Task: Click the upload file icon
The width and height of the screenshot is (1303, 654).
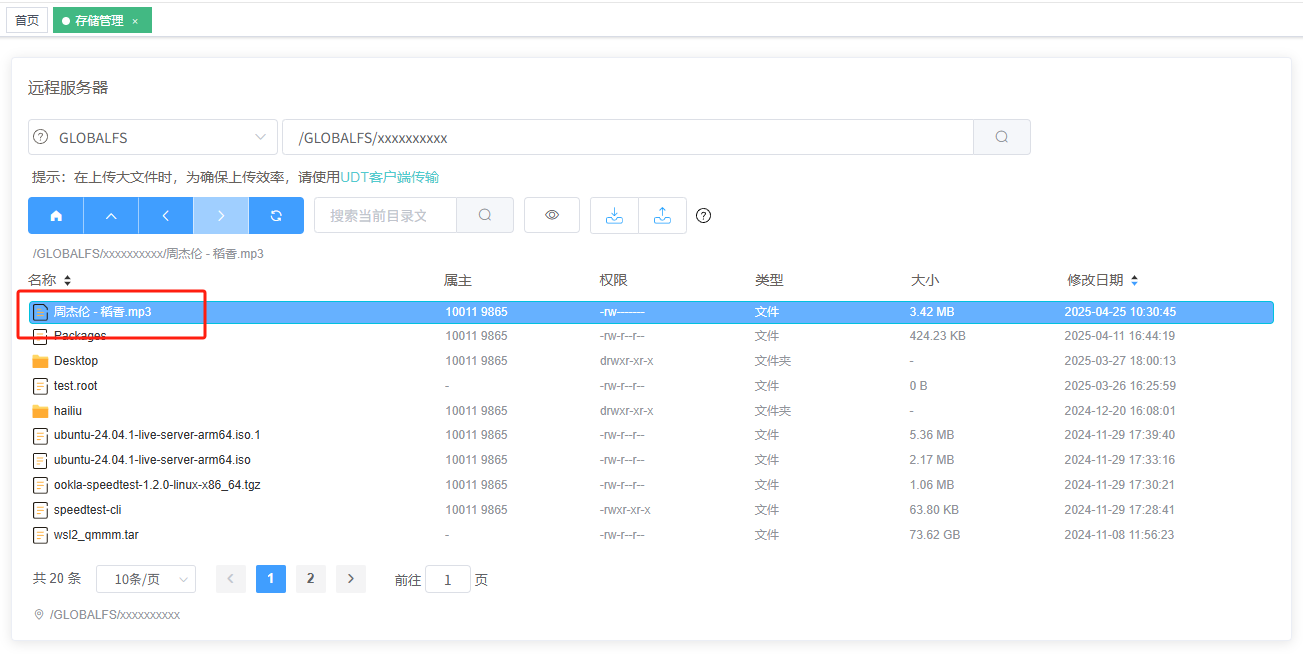Action: point(662,216)
